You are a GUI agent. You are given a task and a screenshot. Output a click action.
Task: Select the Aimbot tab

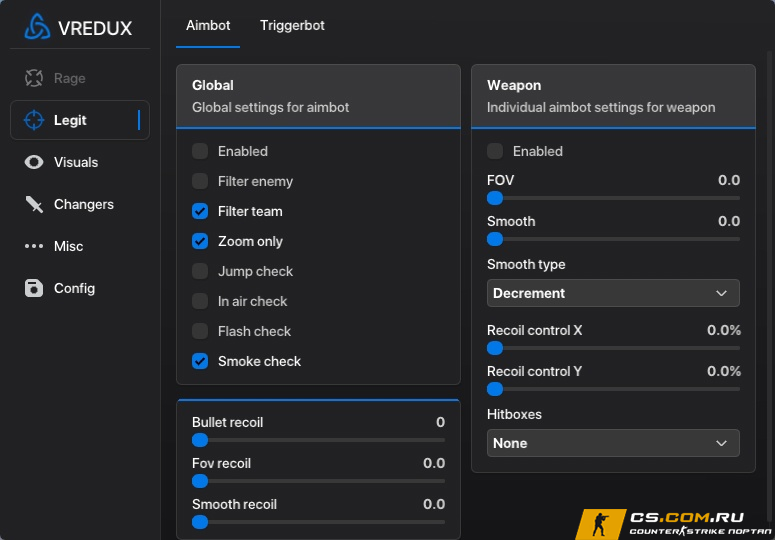click(x=208, y=26)
